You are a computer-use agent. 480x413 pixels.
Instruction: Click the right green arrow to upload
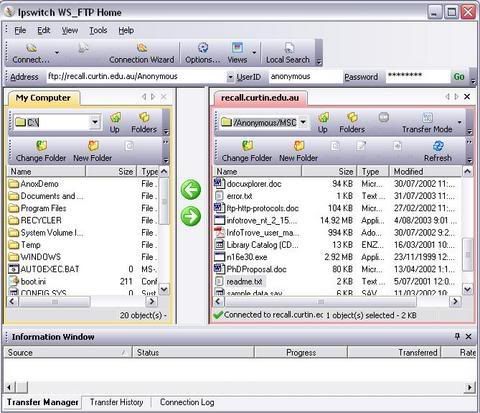[191, 216]
